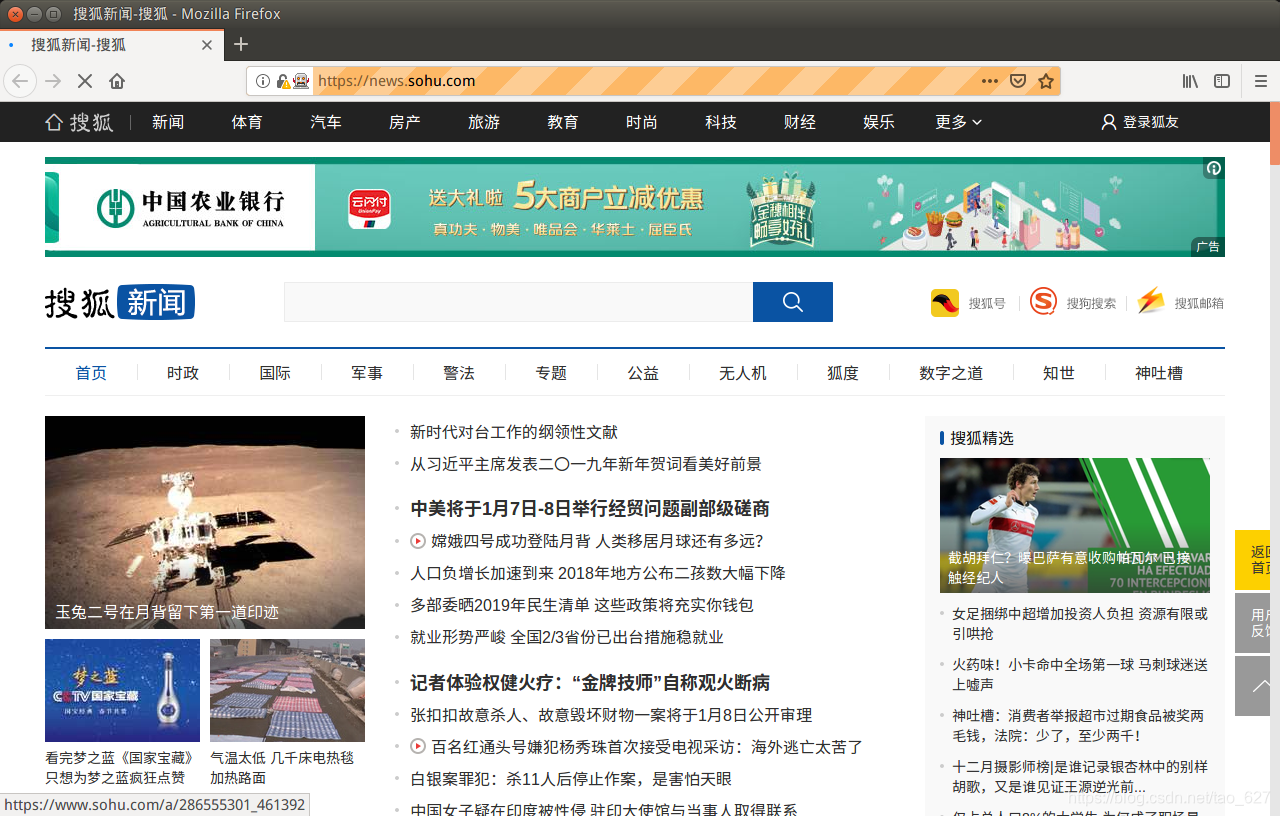Open 新闻 in the top black navbar
The image size is (1280, 816).
coord(168,122)
